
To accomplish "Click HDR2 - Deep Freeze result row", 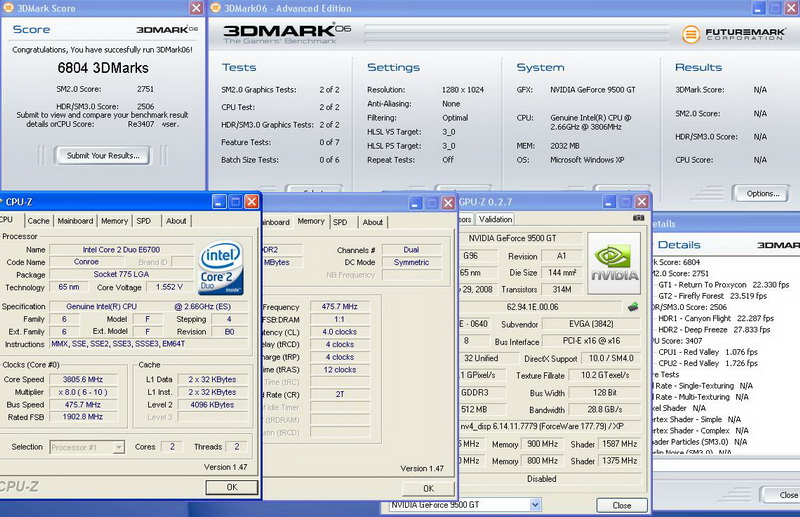I will (714, 329).
